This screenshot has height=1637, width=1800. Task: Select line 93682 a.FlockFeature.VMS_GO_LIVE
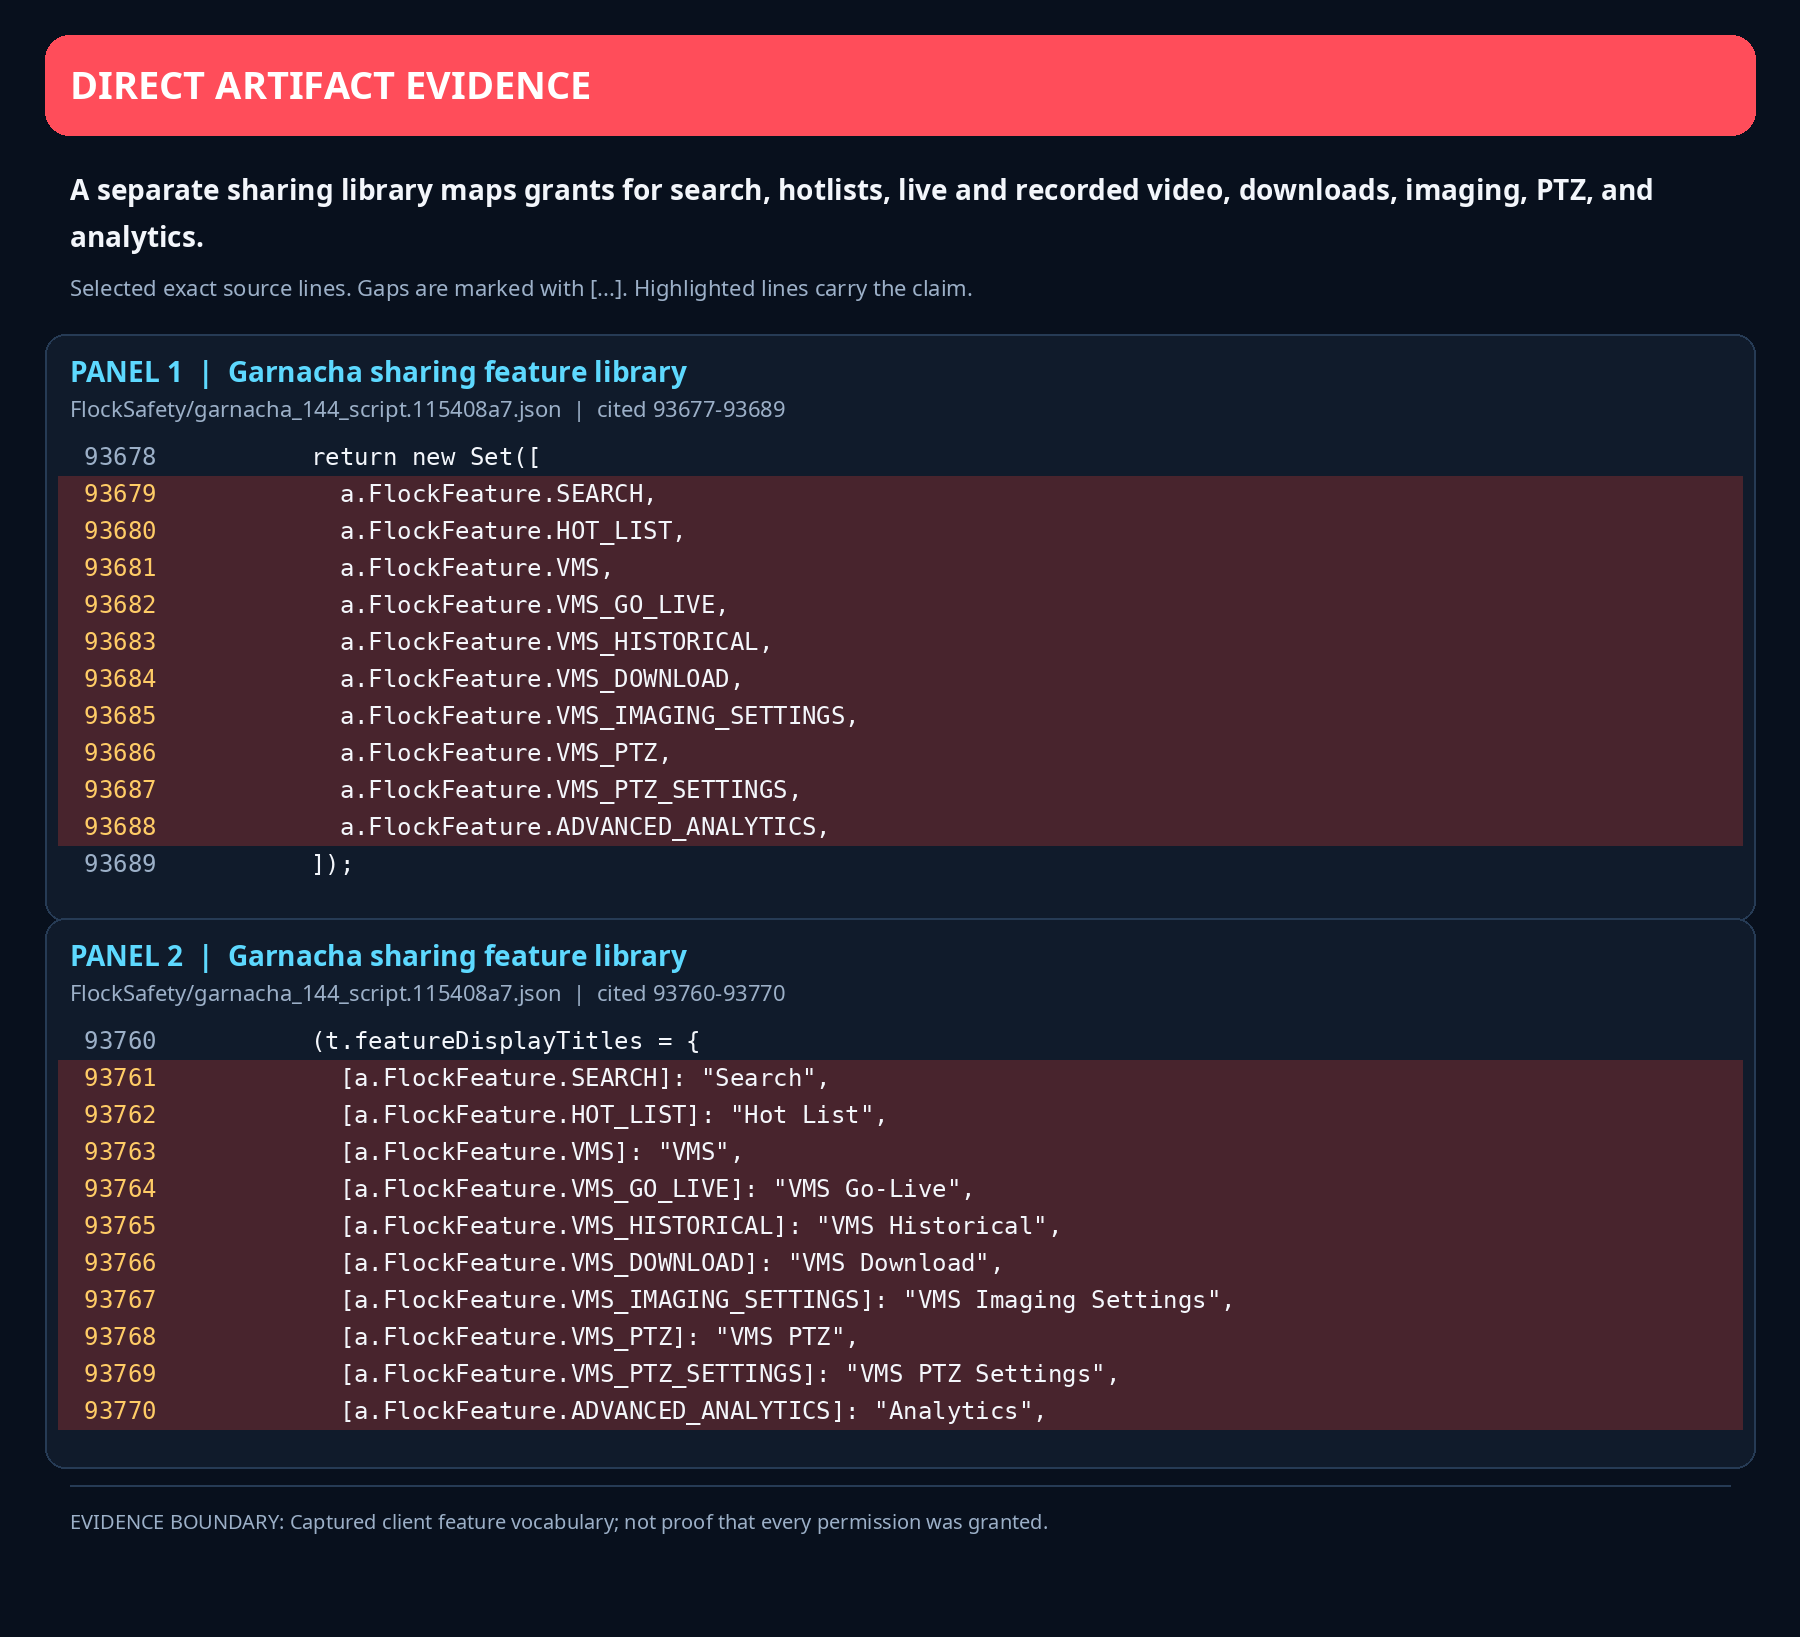click(x=900, y=605)
